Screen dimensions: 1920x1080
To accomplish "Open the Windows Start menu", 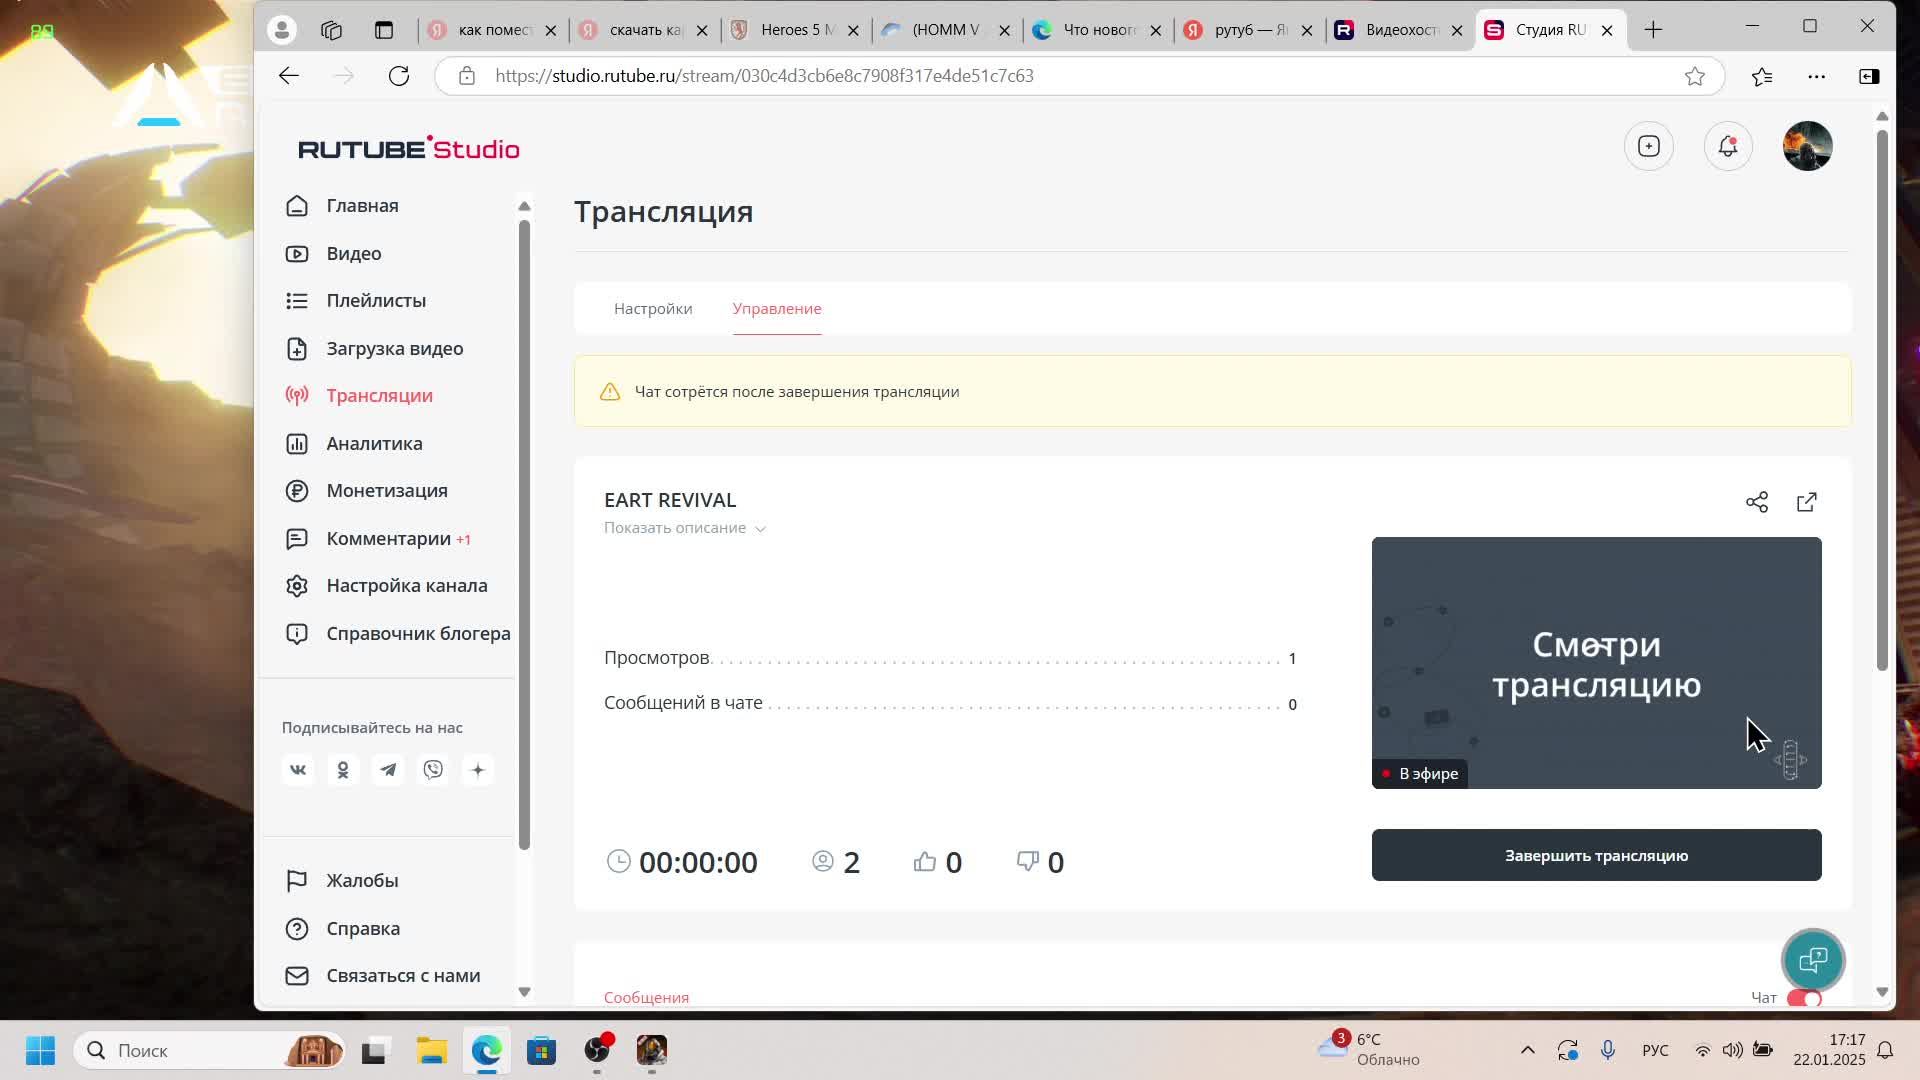I will tap(41, 1050).
